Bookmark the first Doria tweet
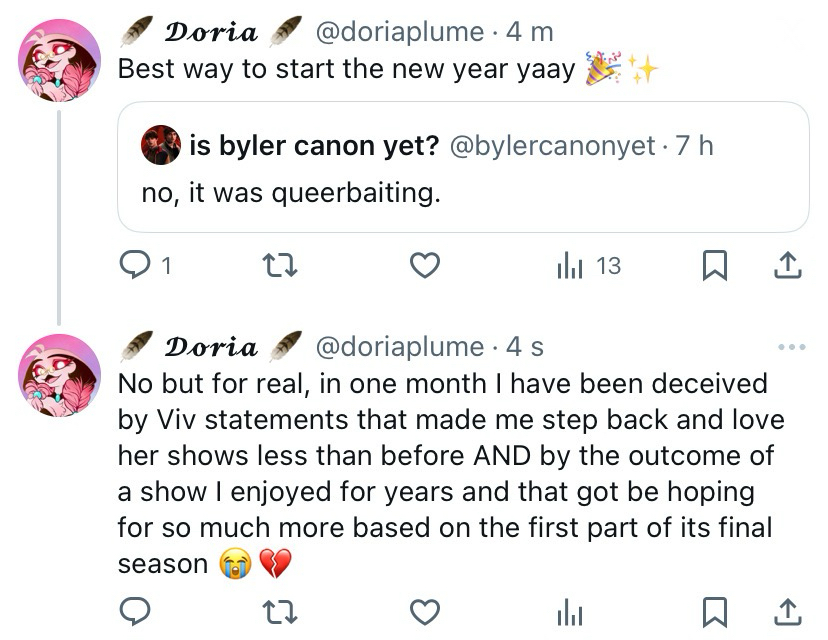The height and width of the screenshot is (640, 828). coord(715,265)
